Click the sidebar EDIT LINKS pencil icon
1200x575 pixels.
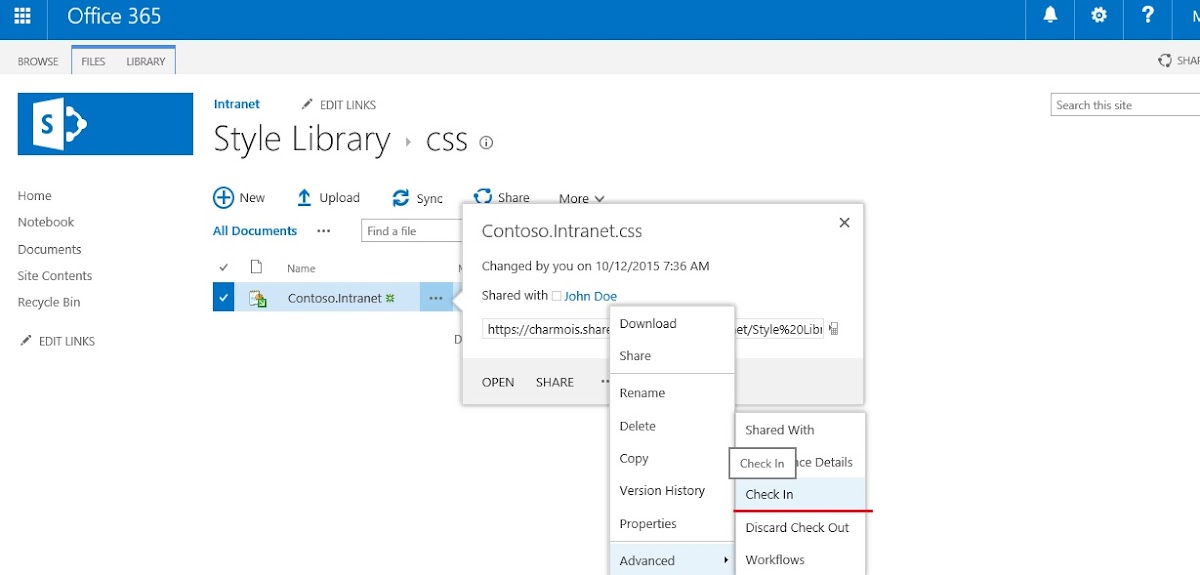coord(25,341)
